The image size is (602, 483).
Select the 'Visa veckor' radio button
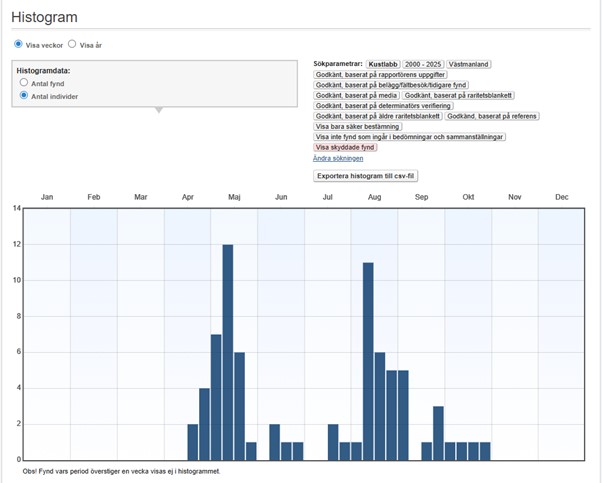[18, 45]
